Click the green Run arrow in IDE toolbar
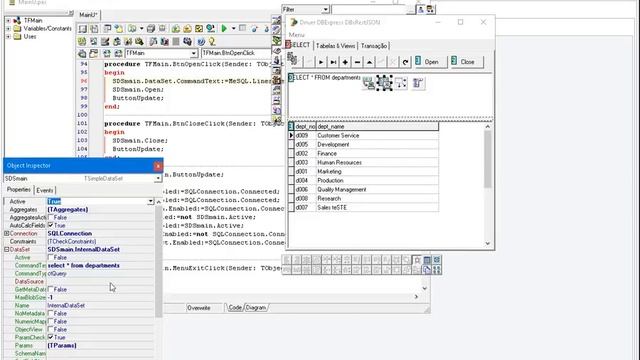Viewport: 640px width, 360px height. pyautogui.click(x=224, y=29)
